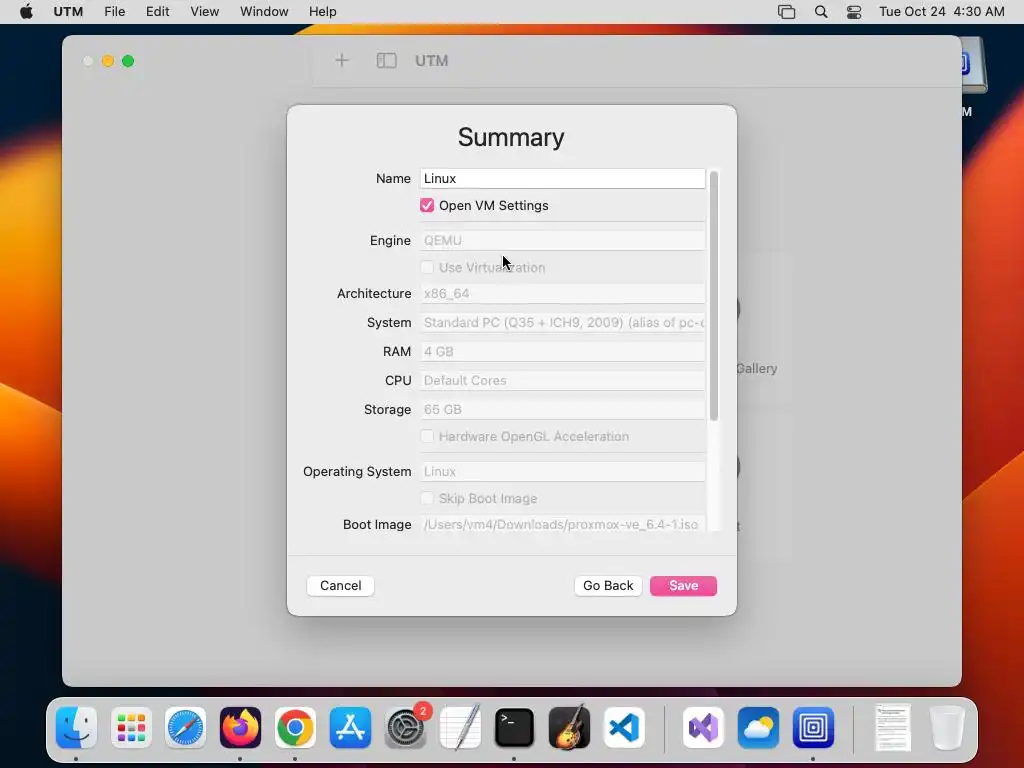Screen dimensions: 1024x768
Task: Toggle Hardware OpenGL Acceleration checkbox
Action: tap(427, 436)
